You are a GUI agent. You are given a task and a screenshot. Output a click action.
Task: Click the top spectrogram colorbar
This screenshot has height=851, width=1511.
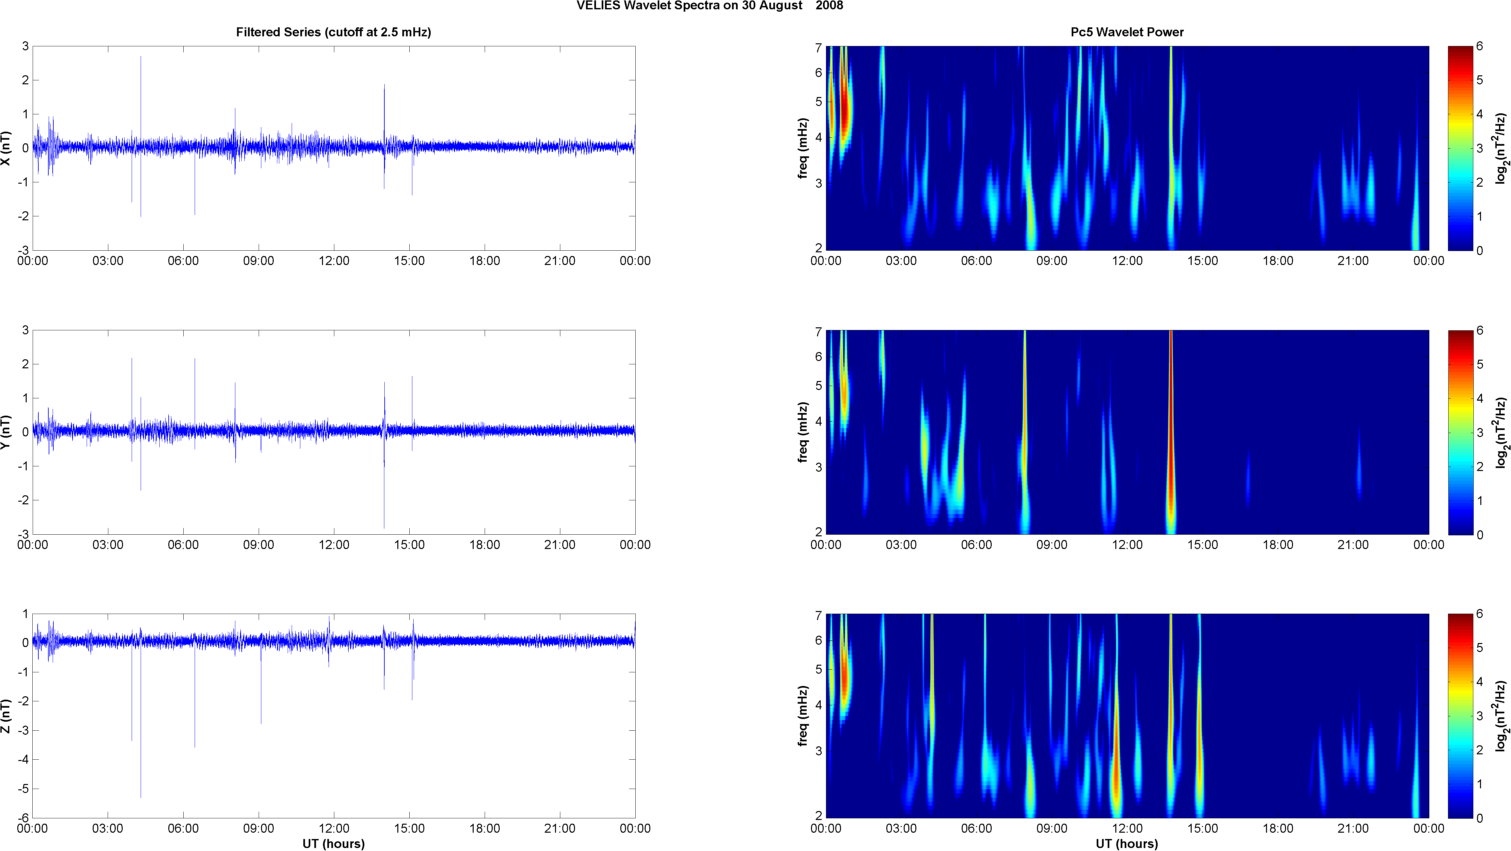tap(1460, 148)
